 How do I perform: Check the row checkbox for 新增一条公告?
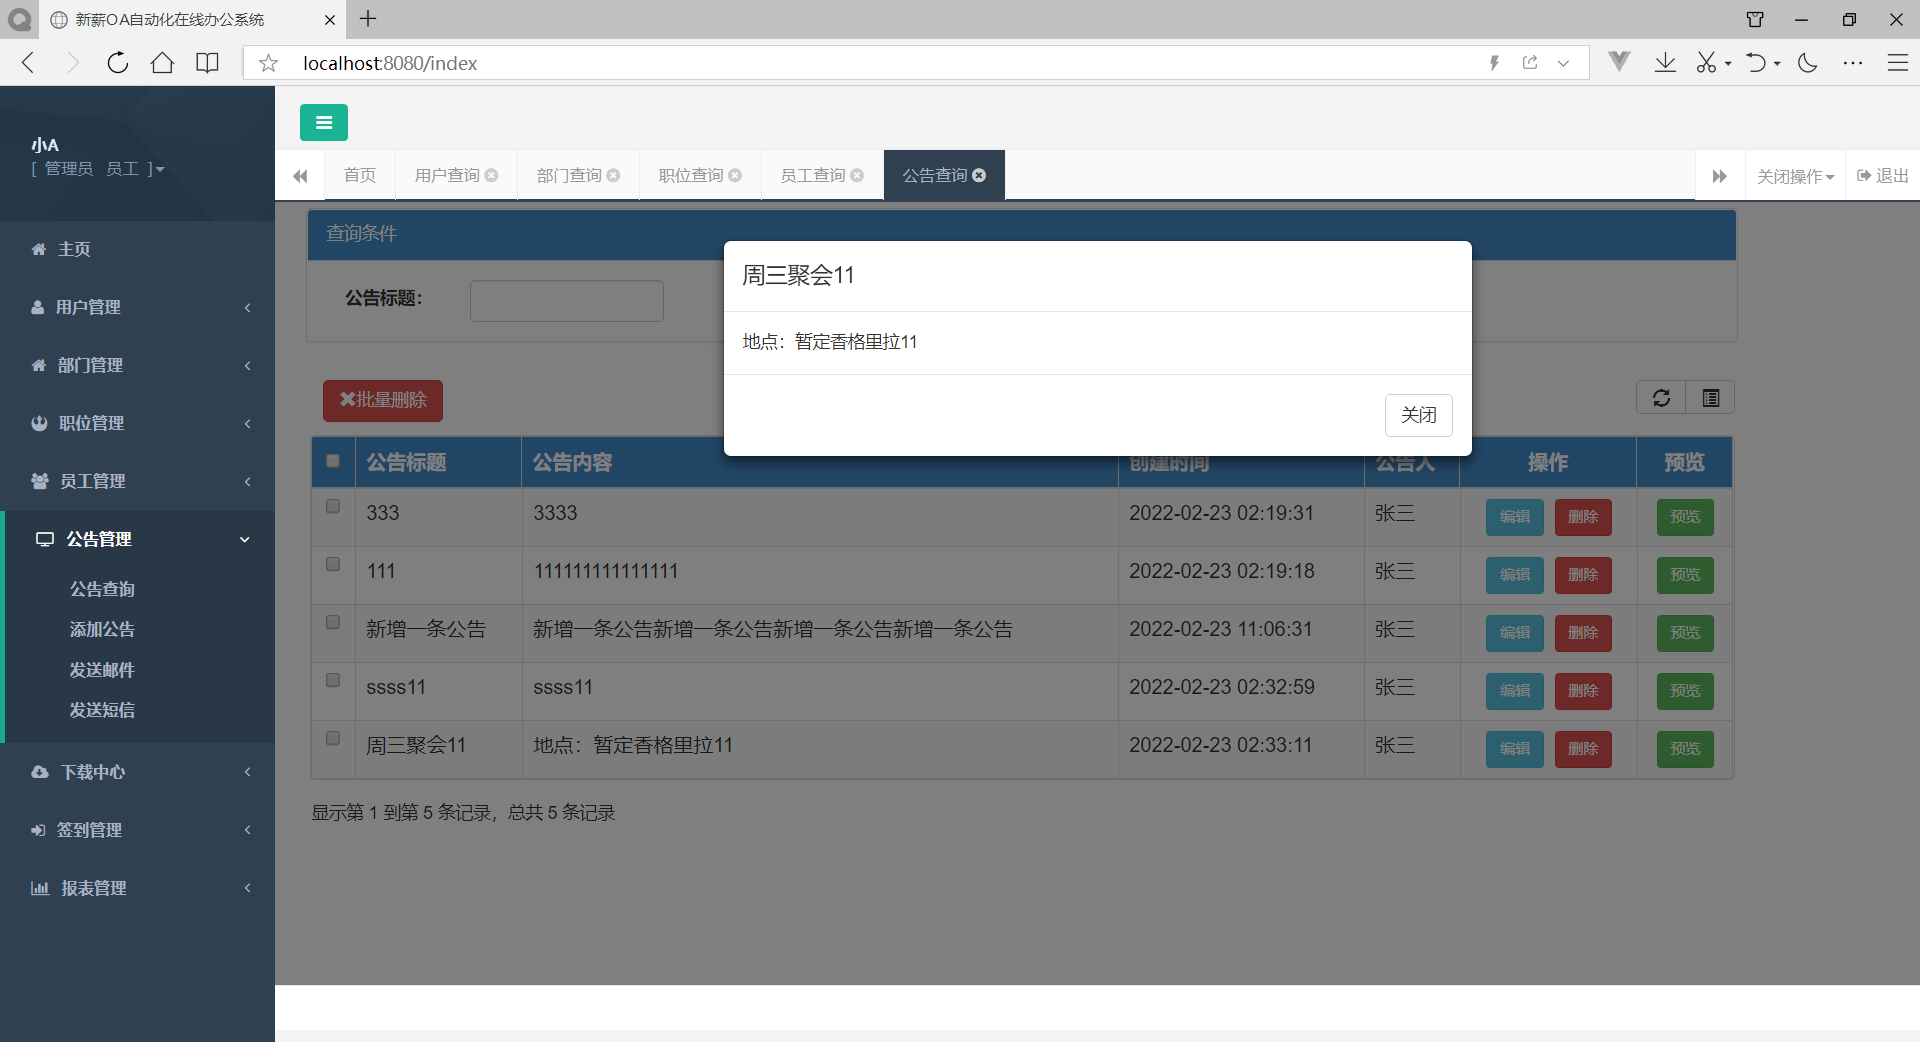[x=333, y=622]
